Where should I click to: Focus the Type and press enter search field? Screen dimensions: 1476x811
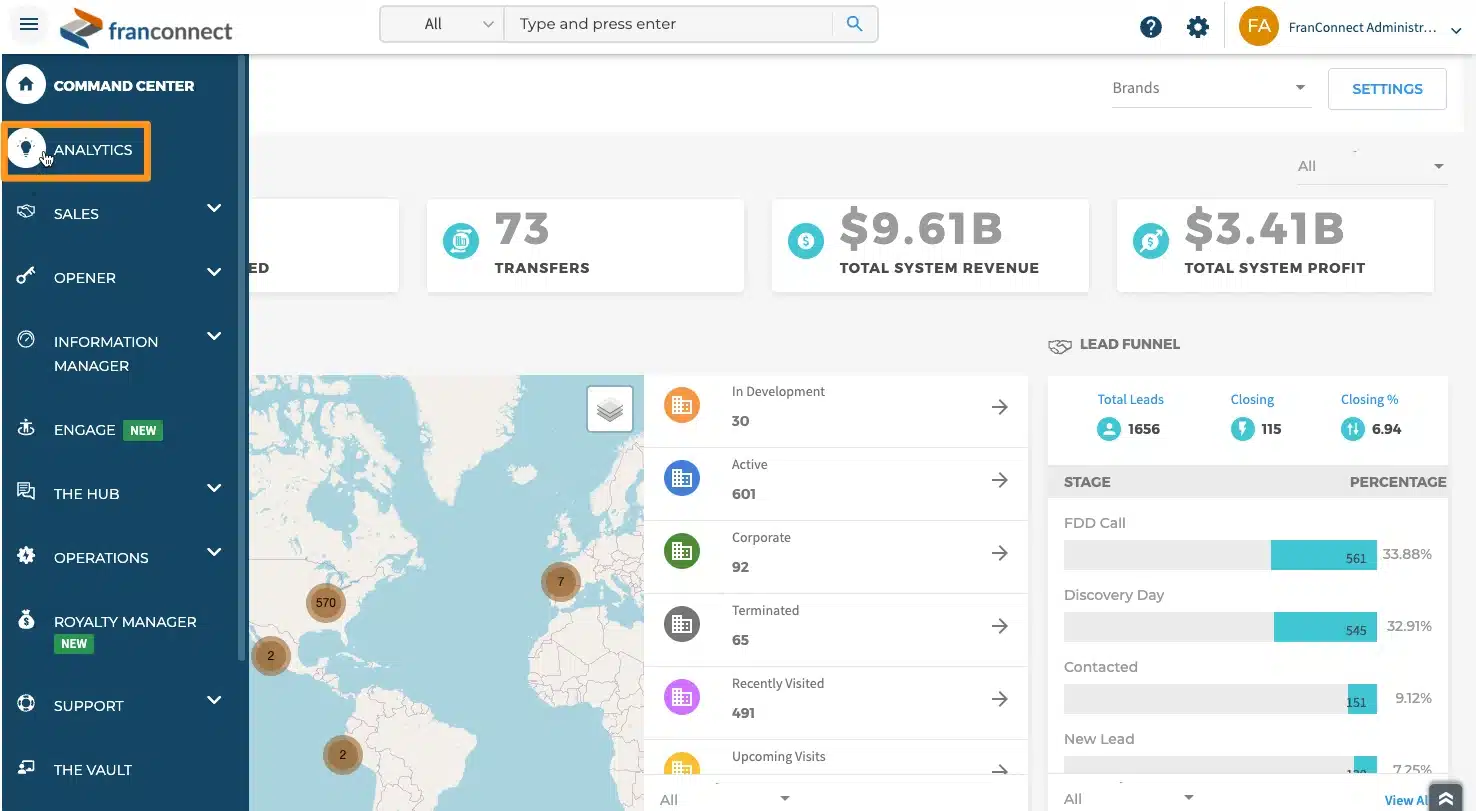click(x=668, y=24)
